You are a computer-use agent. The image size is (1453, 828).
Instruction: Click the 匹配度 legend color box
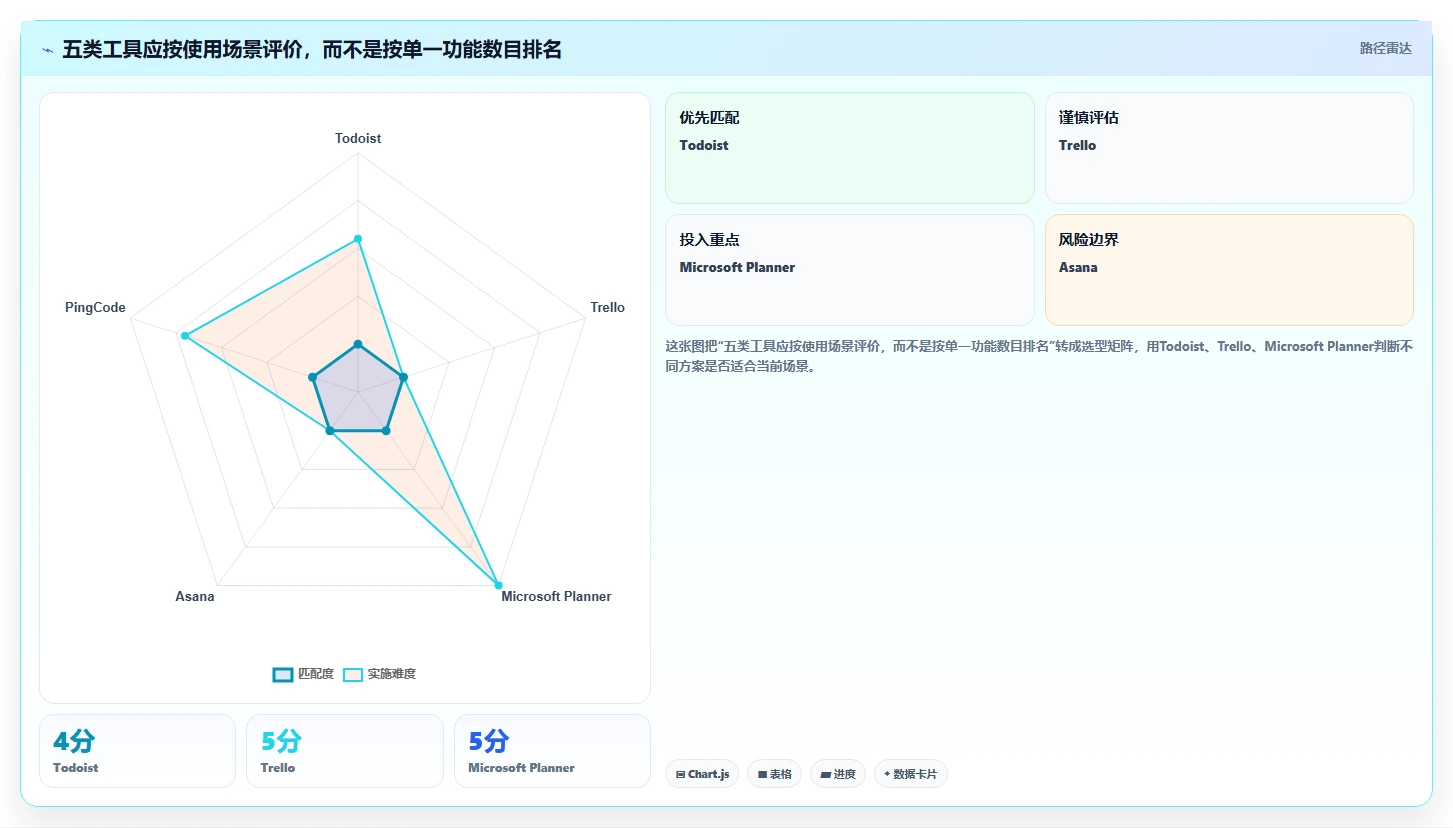[x=283, y=674]
